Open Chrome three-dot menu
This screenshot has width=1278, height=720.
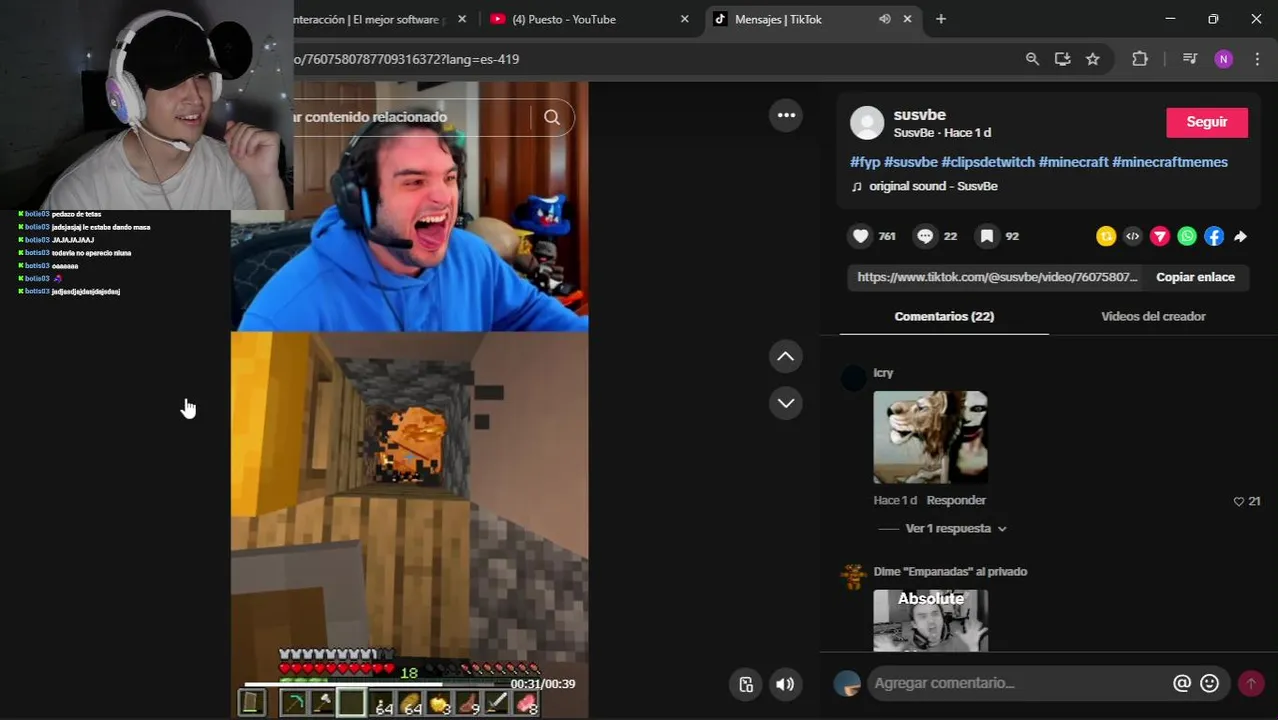(x=1257, y=59)
